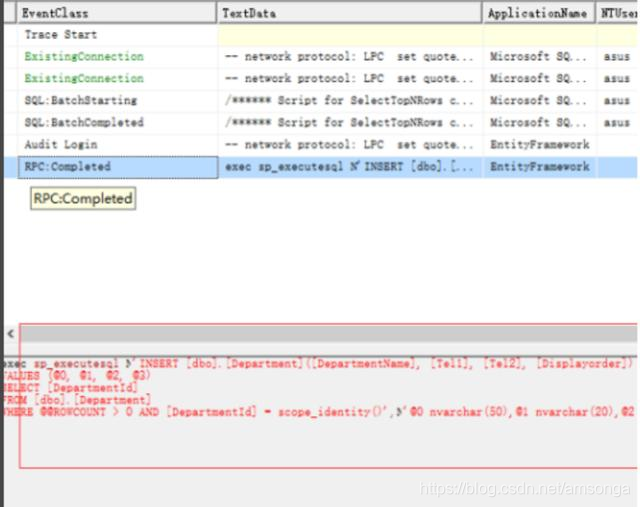Click the ApplicationName column header
The height and width of the screenshot is (507, 640).
point(539,13)
